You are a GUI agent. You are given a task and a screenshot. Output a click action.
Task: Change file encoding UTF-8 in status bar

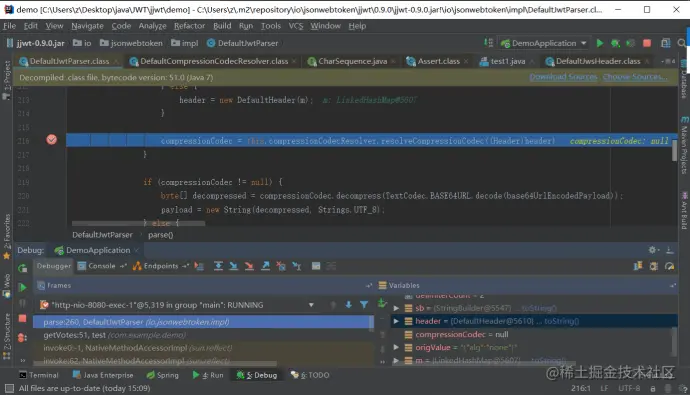[x=629, y=388]
